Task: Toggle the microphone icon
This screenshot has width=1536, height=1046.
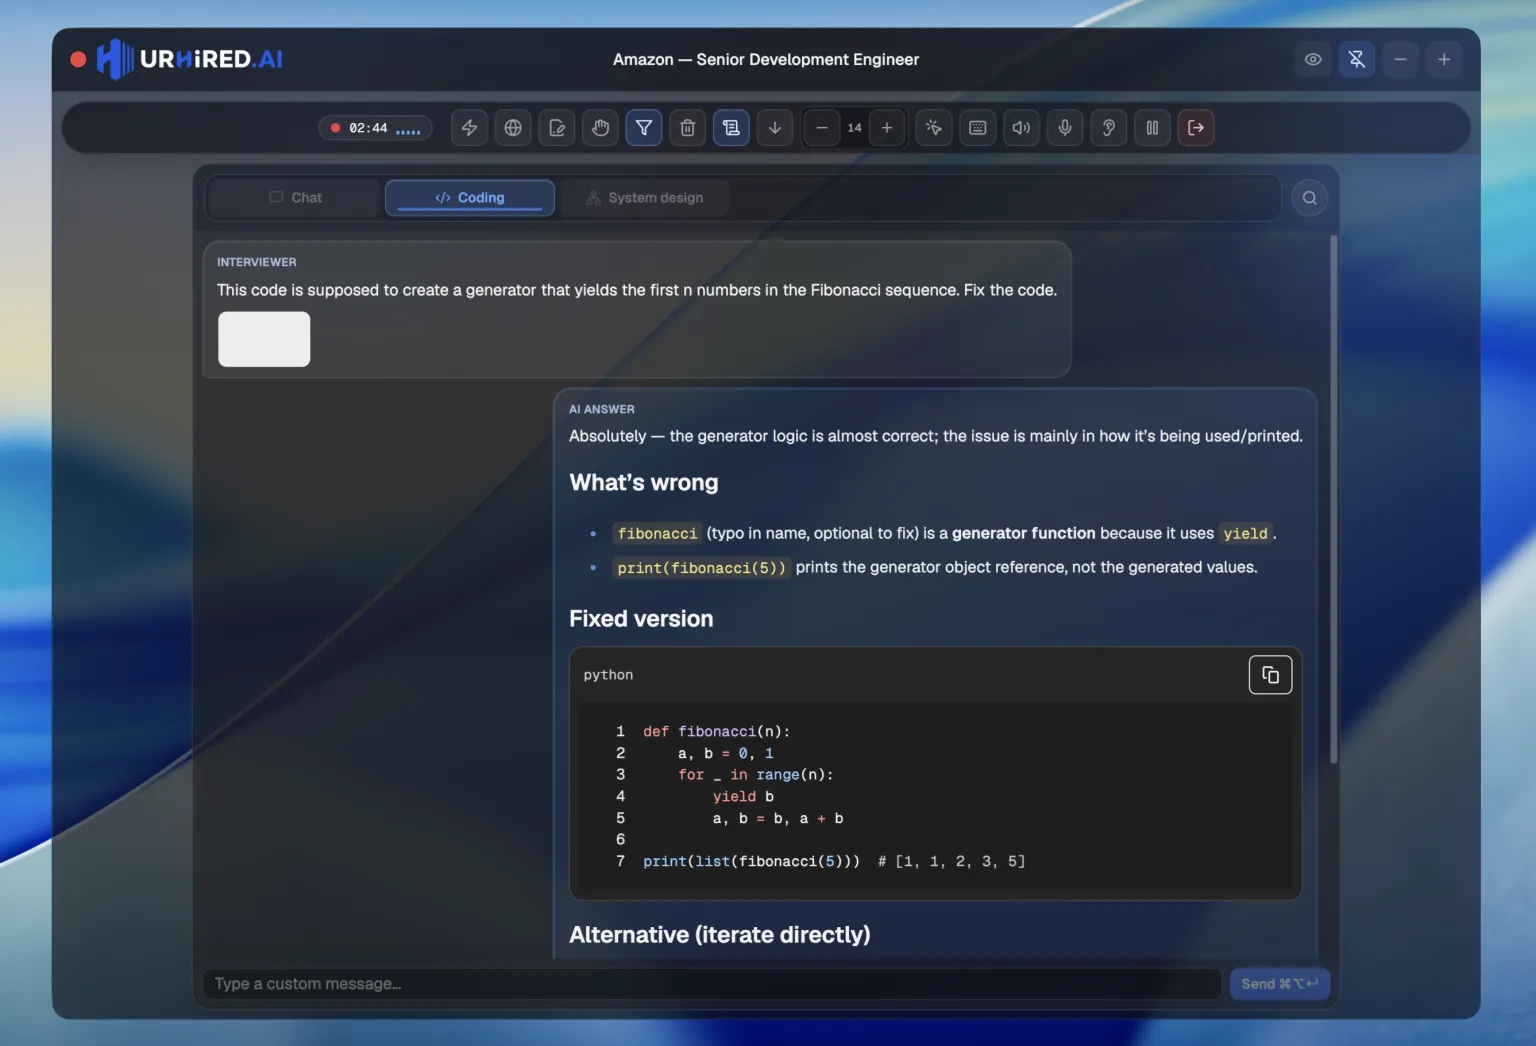Action: 1065,128
